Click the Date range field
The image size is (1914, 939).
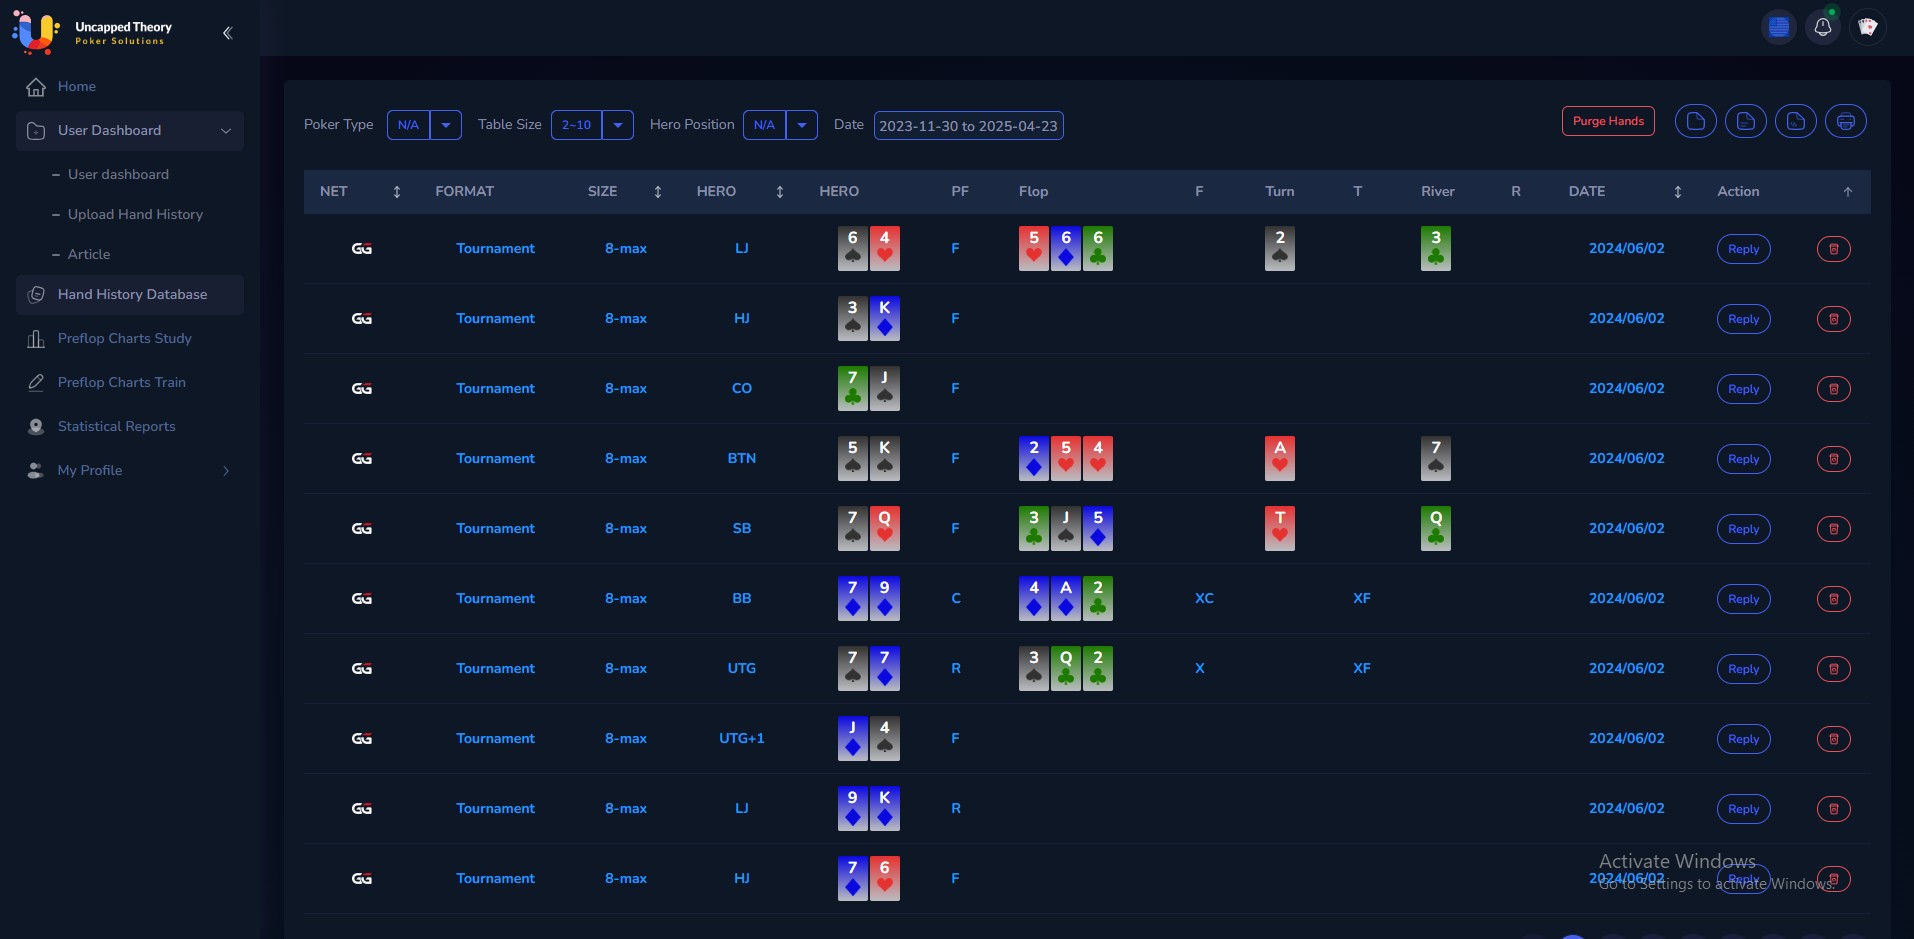click(x=968, y=126)
